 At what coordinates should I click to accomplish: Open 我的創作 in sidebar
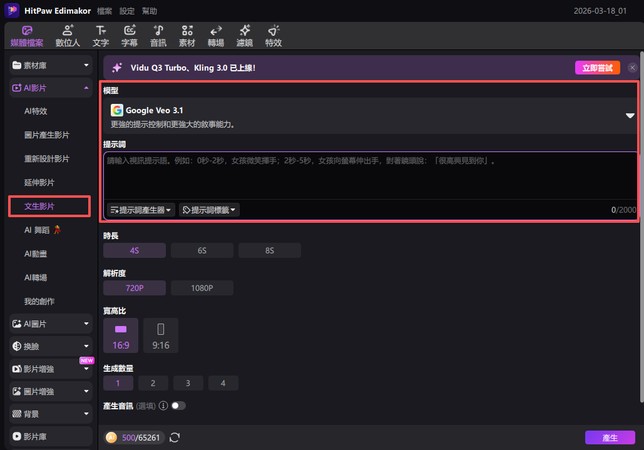(x=39, y=301)
